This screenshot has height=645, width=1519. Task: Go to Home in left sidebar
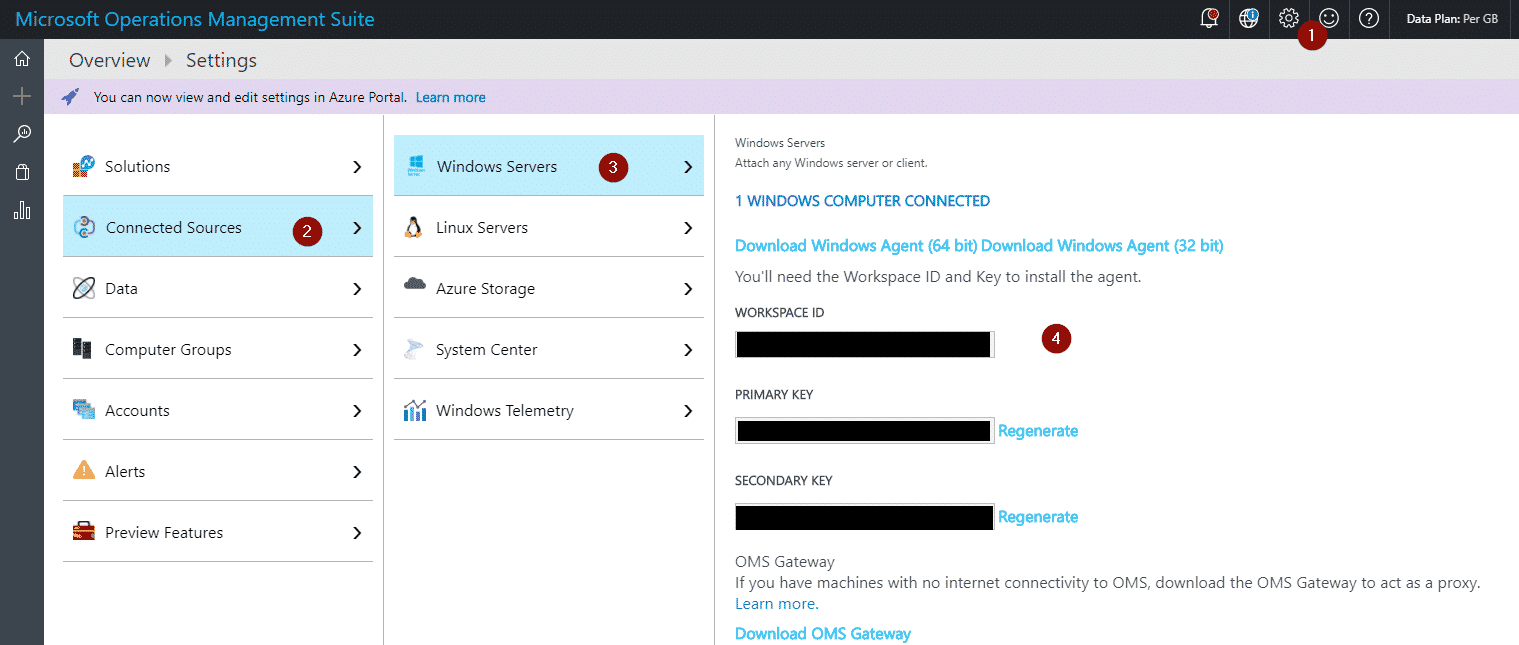click(x=22, y=59)
